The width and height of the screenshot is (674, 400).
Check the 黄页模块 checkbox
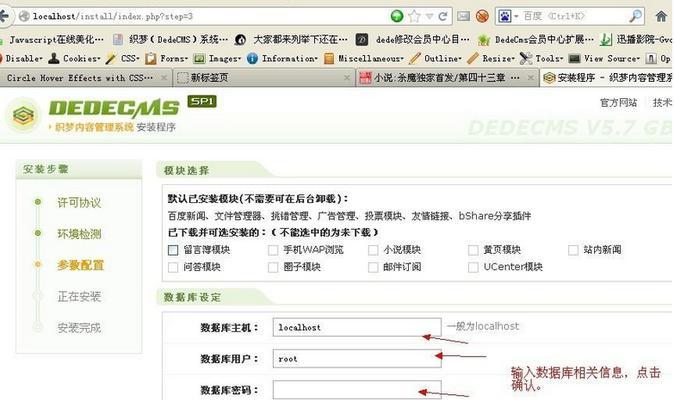[473, 250]
